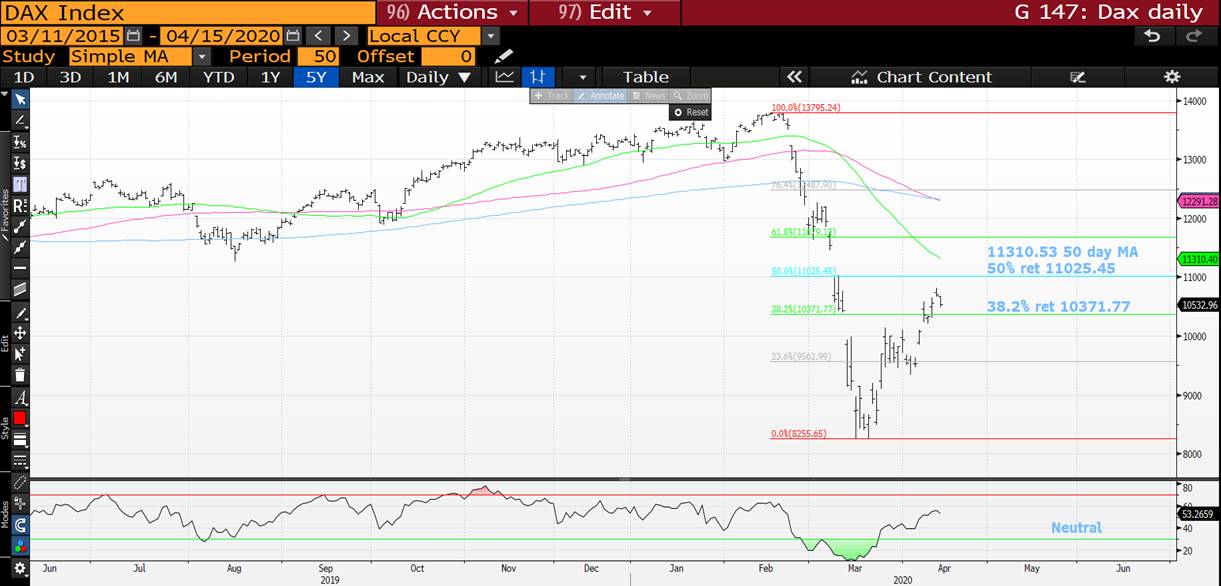This screenshot has width=1221, height=586.
Task: Expand the chart type dropdown arrow
Action: [x=582, y=77]
